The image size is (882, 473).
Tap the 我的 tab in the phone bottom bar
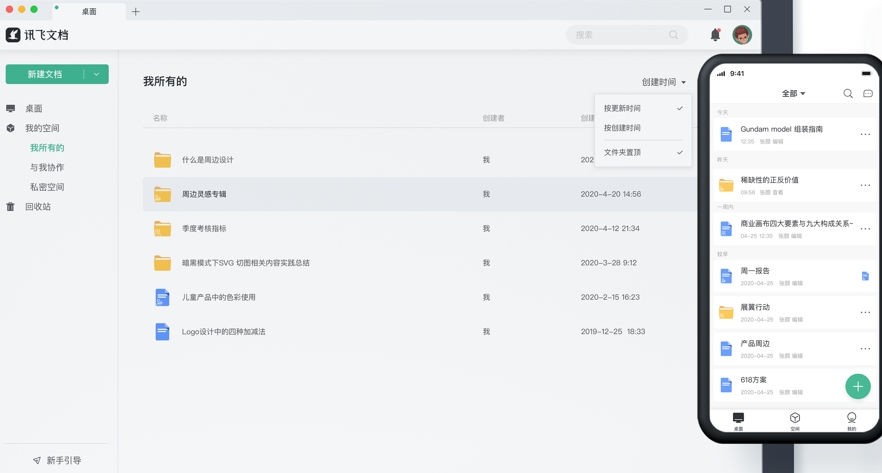click(x=852, y=421)
